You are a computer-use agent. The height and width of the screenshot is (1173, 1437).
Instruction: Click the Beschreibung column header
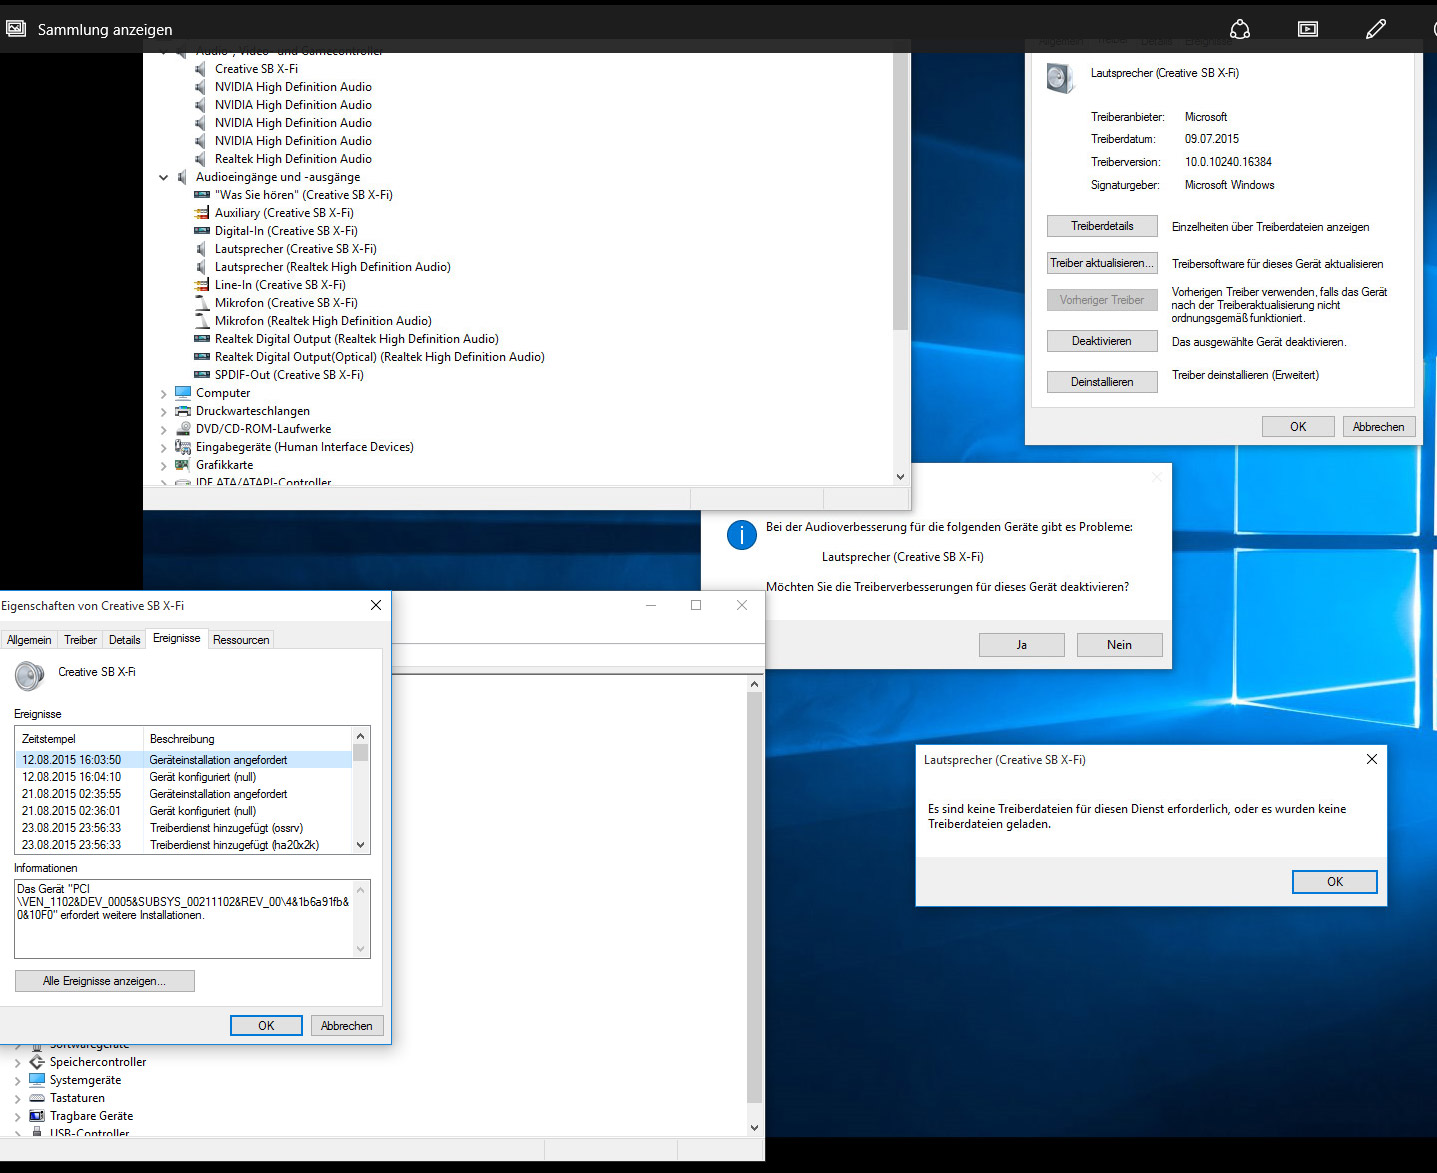pyautogui.click(x=248, y=739)
